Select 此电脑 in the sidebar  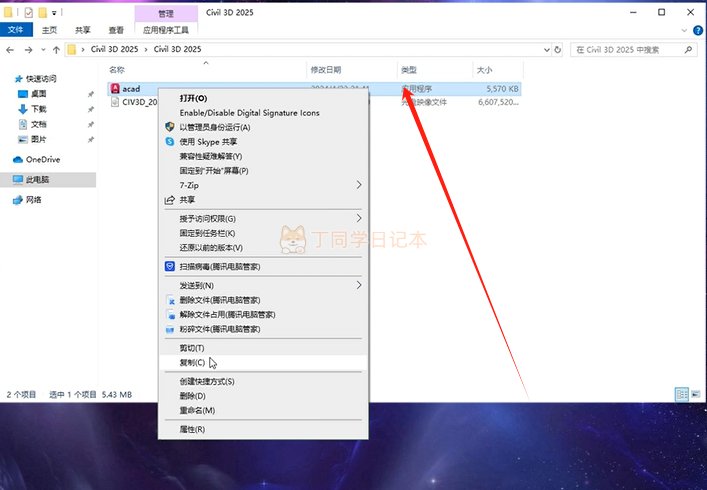coord(37,179)
